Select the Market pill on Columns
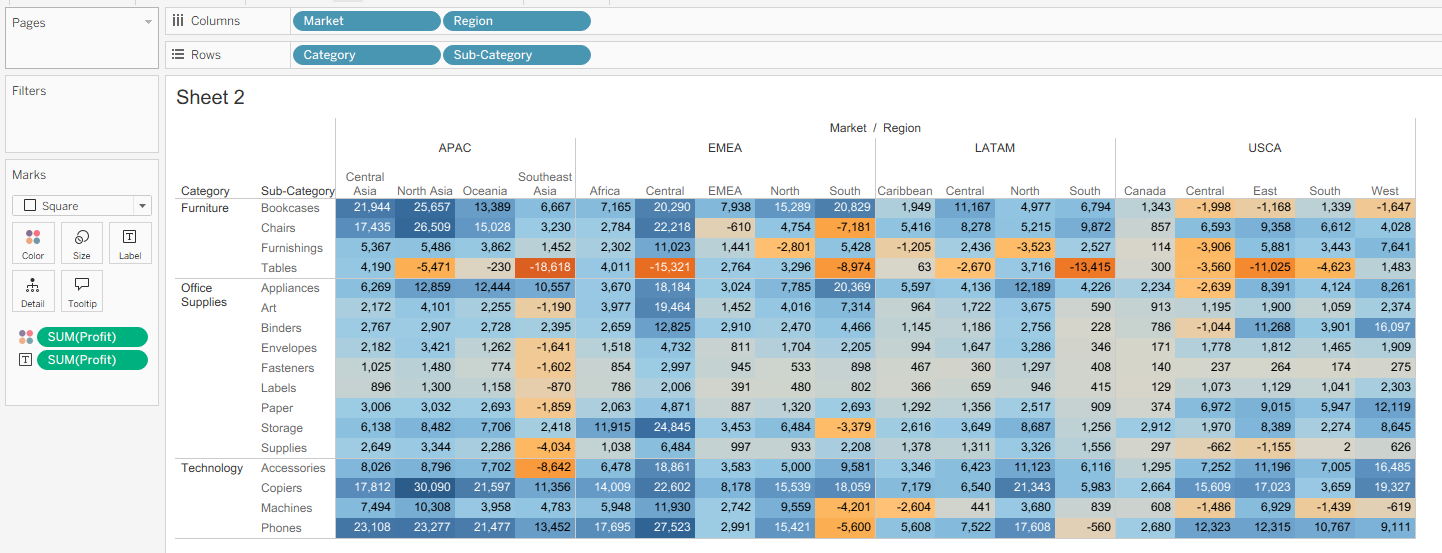This screenshot has width=1442, height=553. 366,21
